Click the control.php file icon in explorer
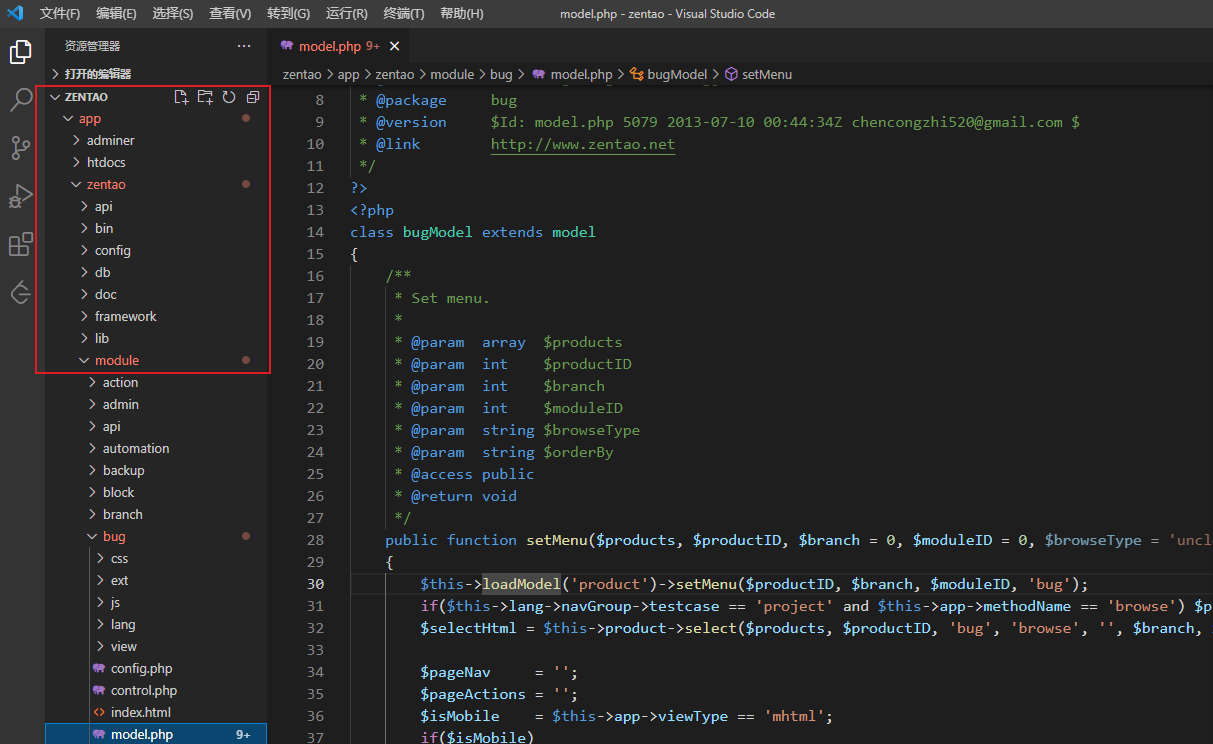The width and height of the screenshot is (1213, 744). pos(99,691)
